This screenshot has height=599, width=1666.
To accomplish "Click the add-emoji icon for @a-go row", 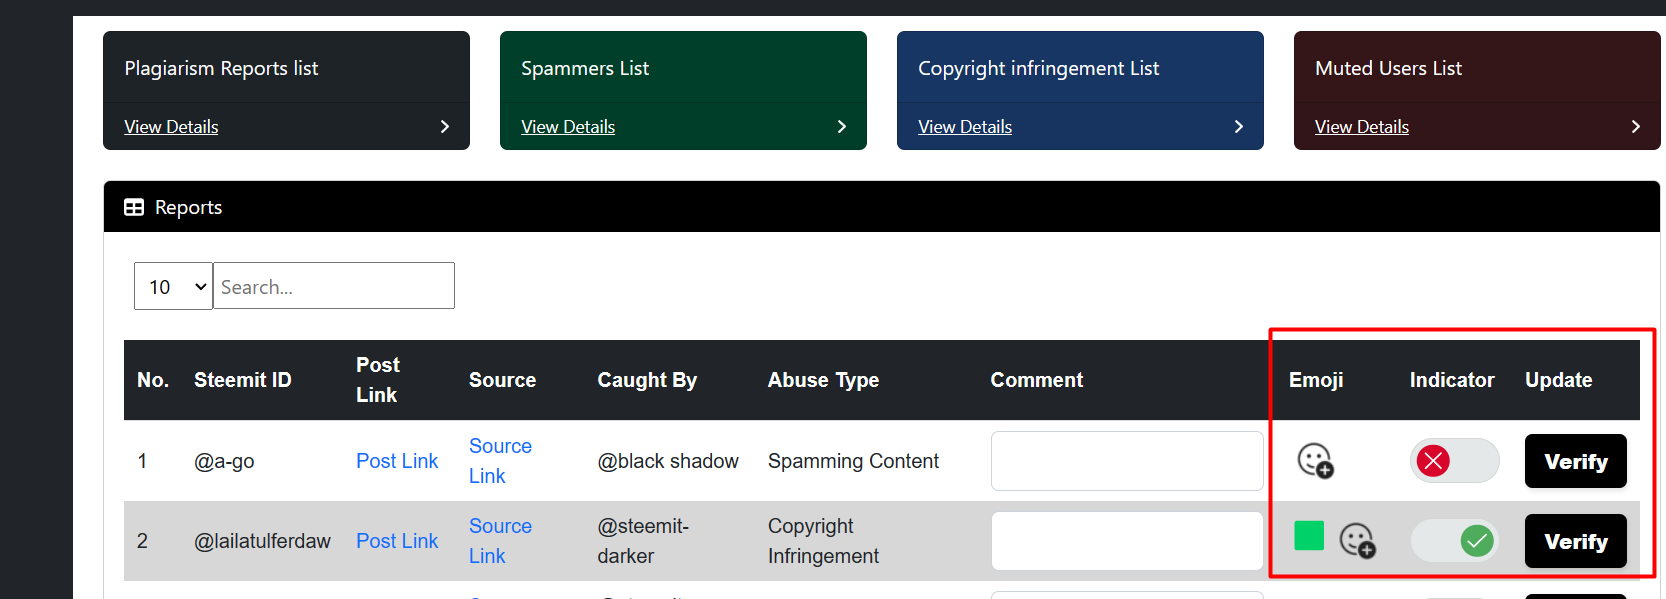I will (x=1315, y=461).
